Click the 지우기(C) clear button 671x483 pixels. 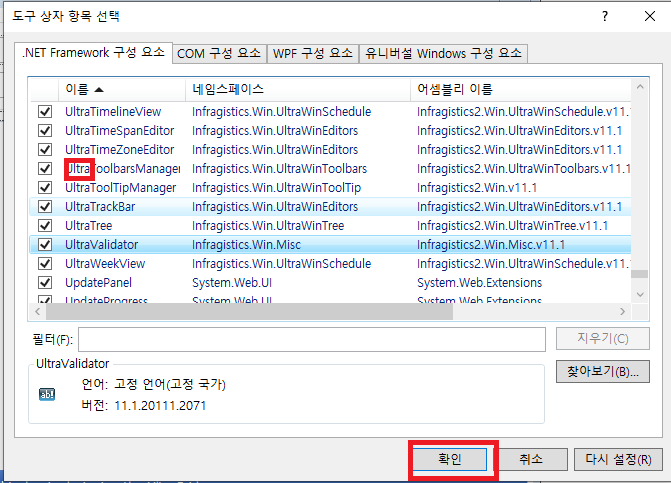tap(603, 339)
